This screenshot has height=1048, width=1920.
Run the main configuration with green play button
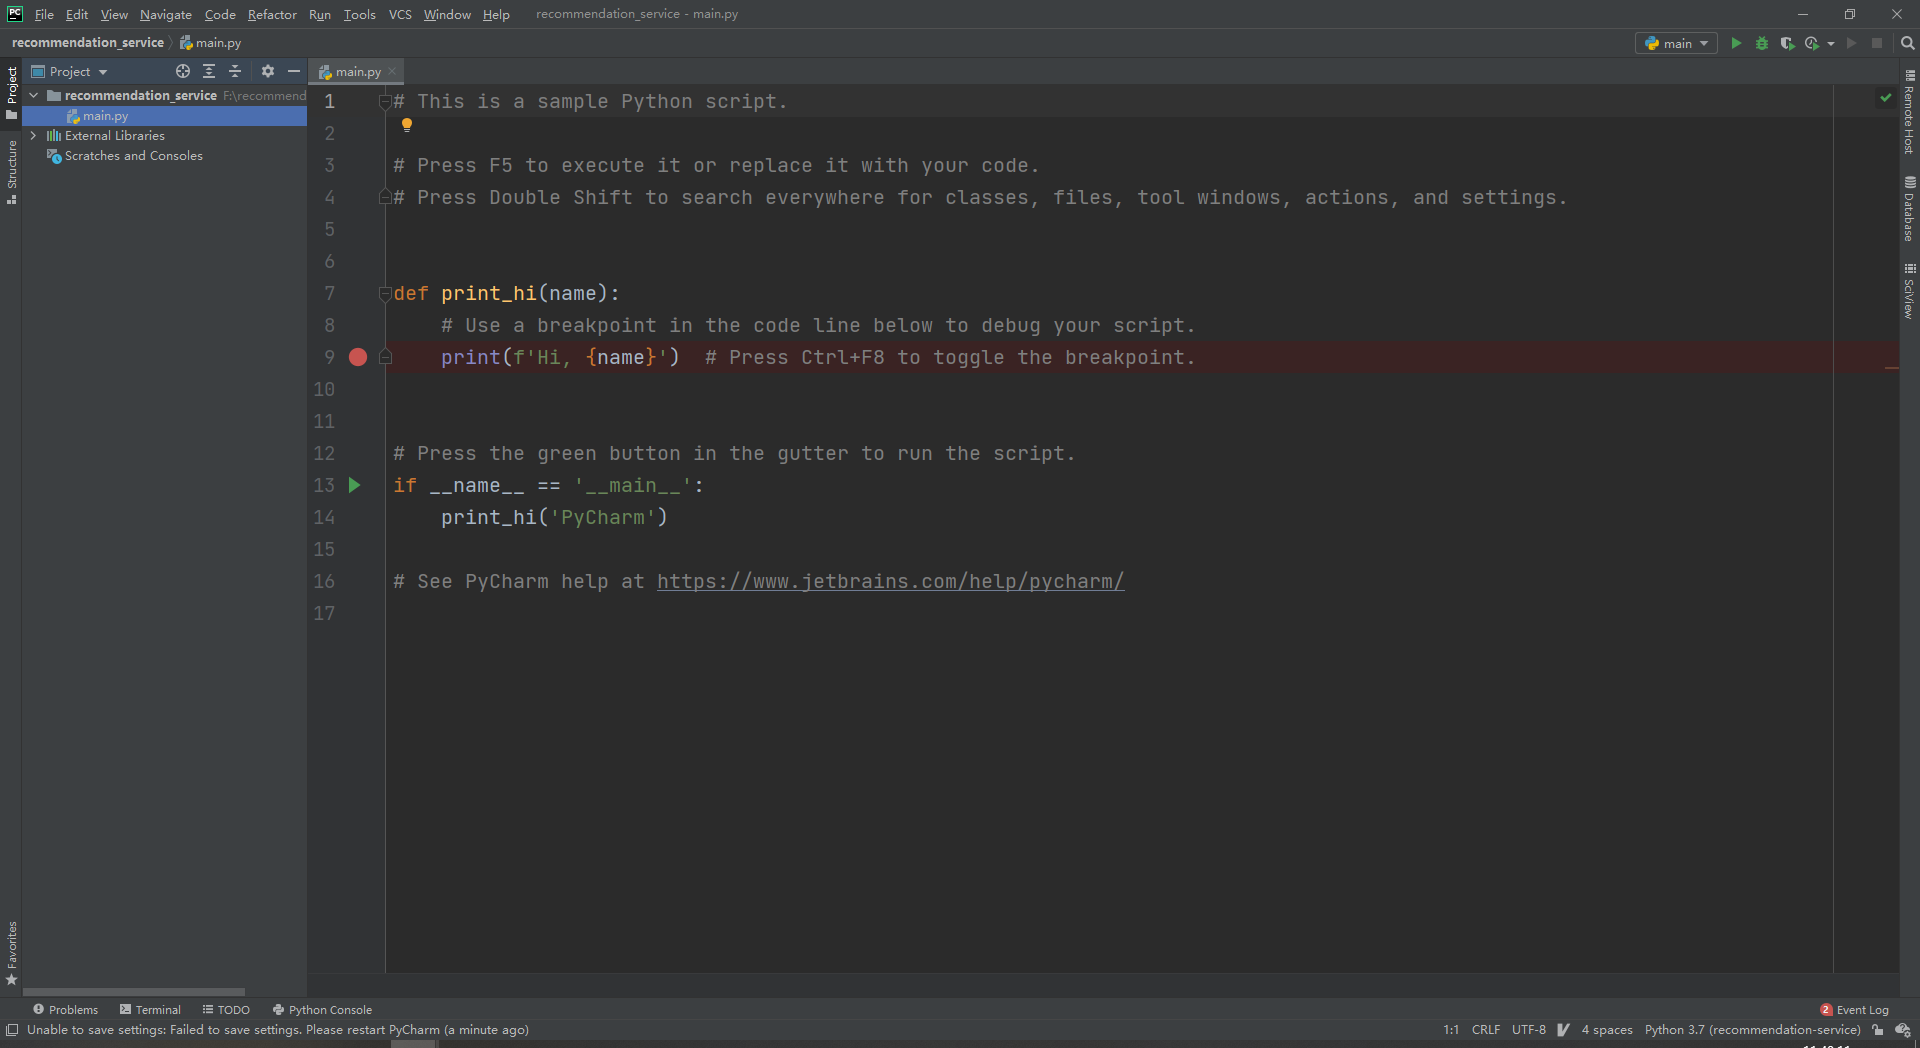[x=1736, y=43]
